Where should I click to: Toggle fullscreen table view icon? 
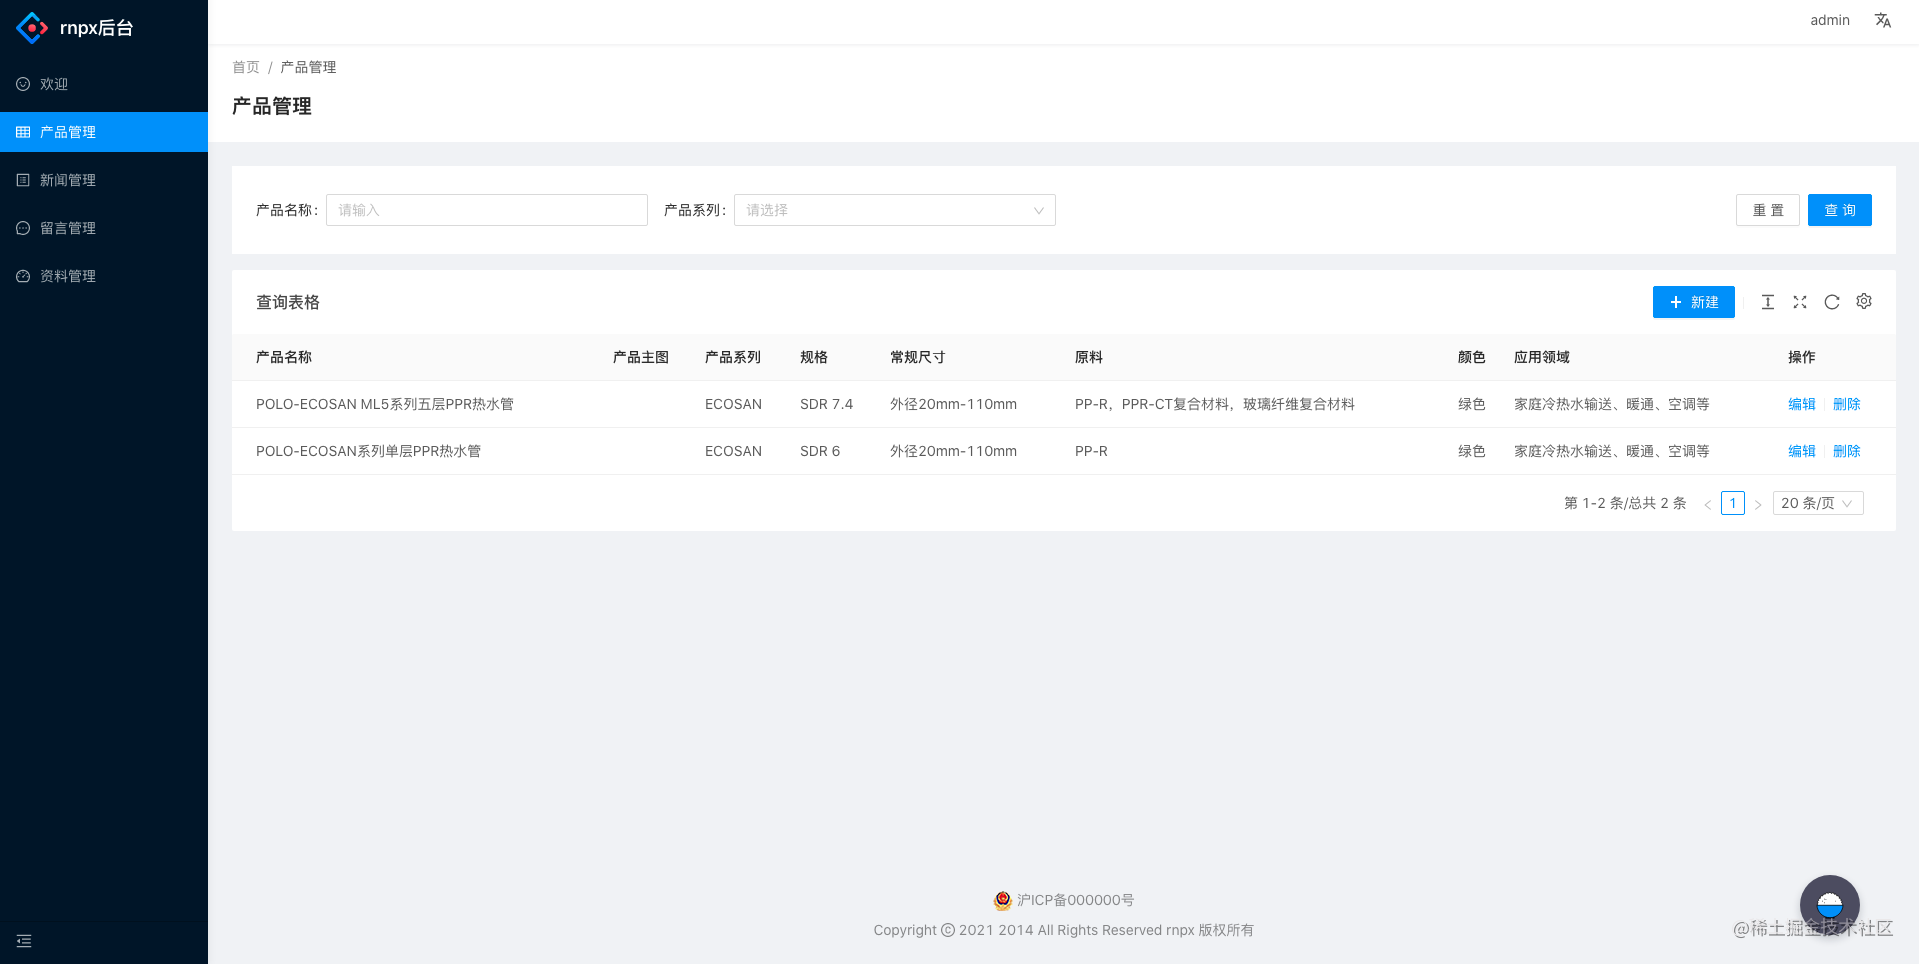(x=1800, y=302)
